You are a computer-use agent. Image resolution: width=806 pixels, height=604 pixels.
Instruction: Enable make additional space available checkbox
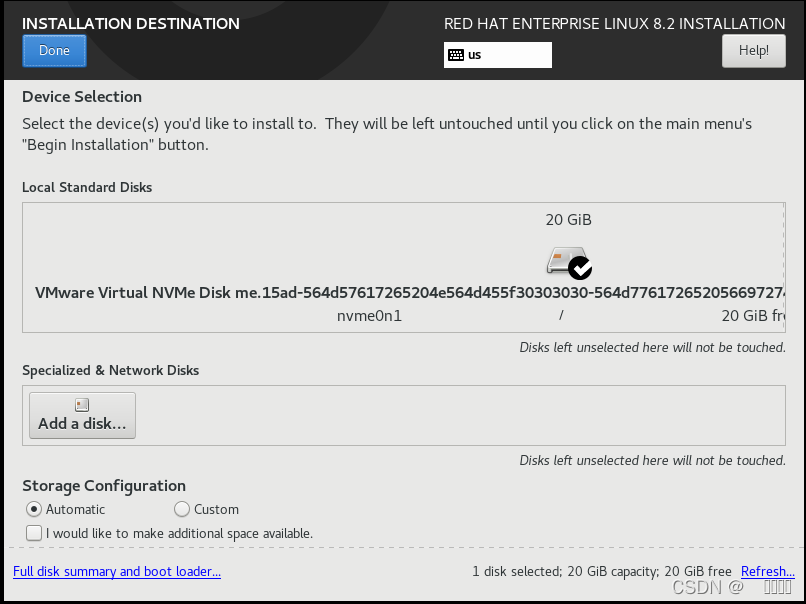pos(34,533)
